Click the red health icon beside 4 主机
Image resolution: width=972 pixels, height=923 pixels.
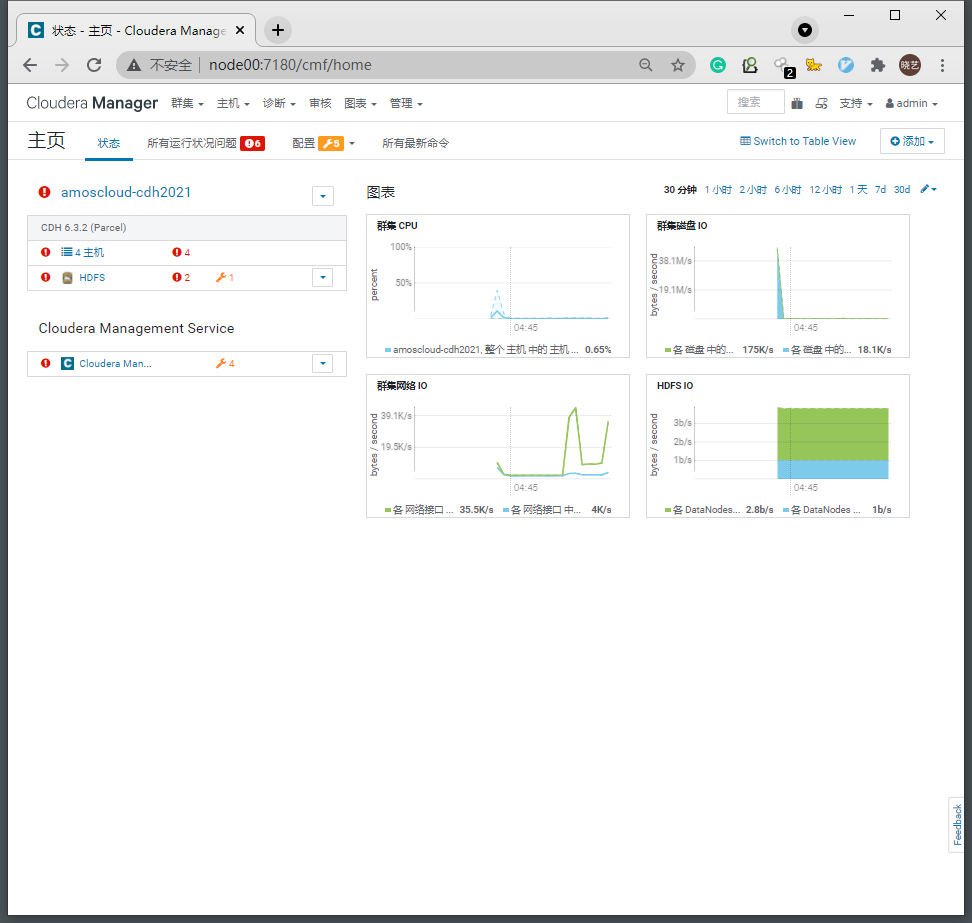tap(46, 252)
